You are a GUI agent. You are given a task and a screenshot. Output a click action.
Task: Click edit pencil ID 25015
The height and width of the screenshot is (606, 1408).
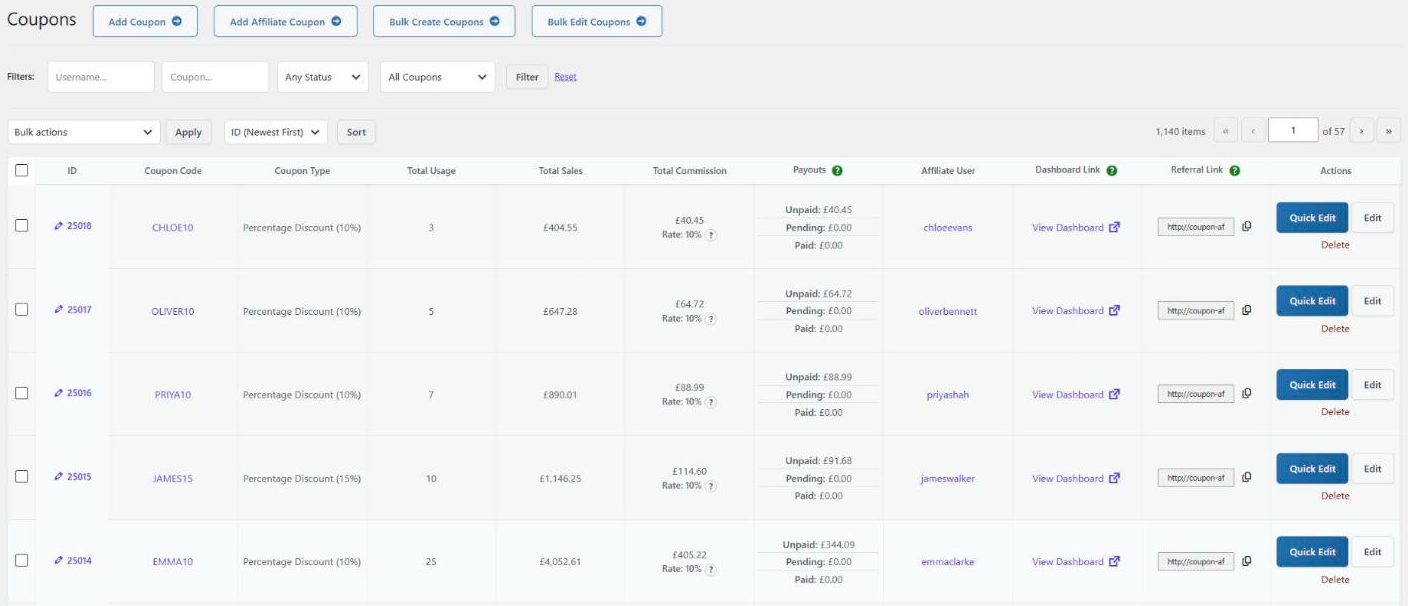coord(58,476)
